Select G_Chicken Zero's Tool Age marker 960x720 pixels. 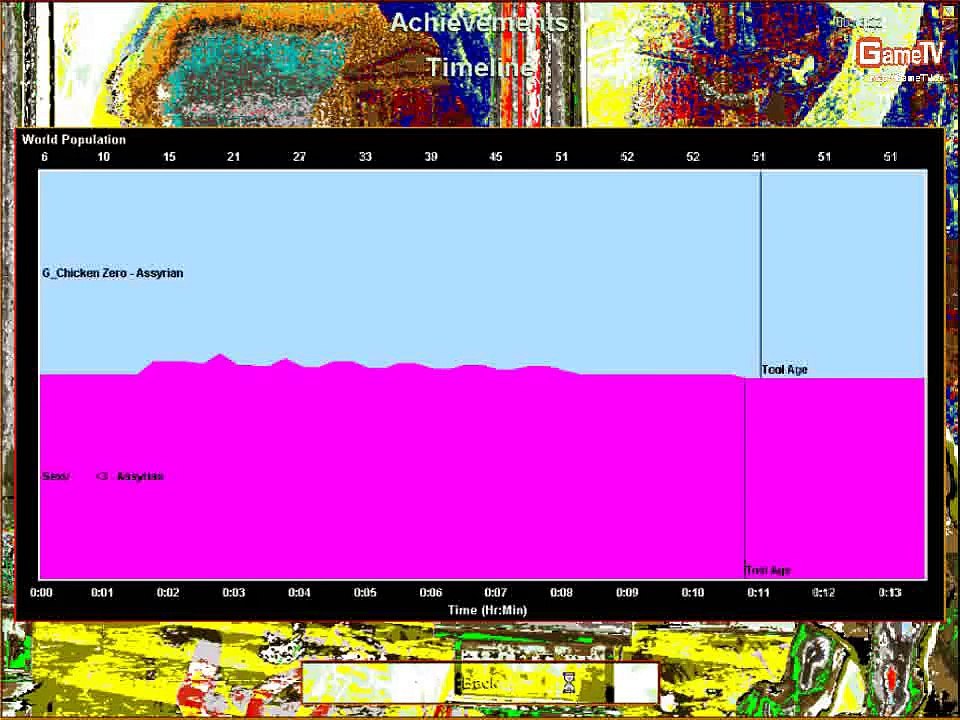click(x=784, y=370)
